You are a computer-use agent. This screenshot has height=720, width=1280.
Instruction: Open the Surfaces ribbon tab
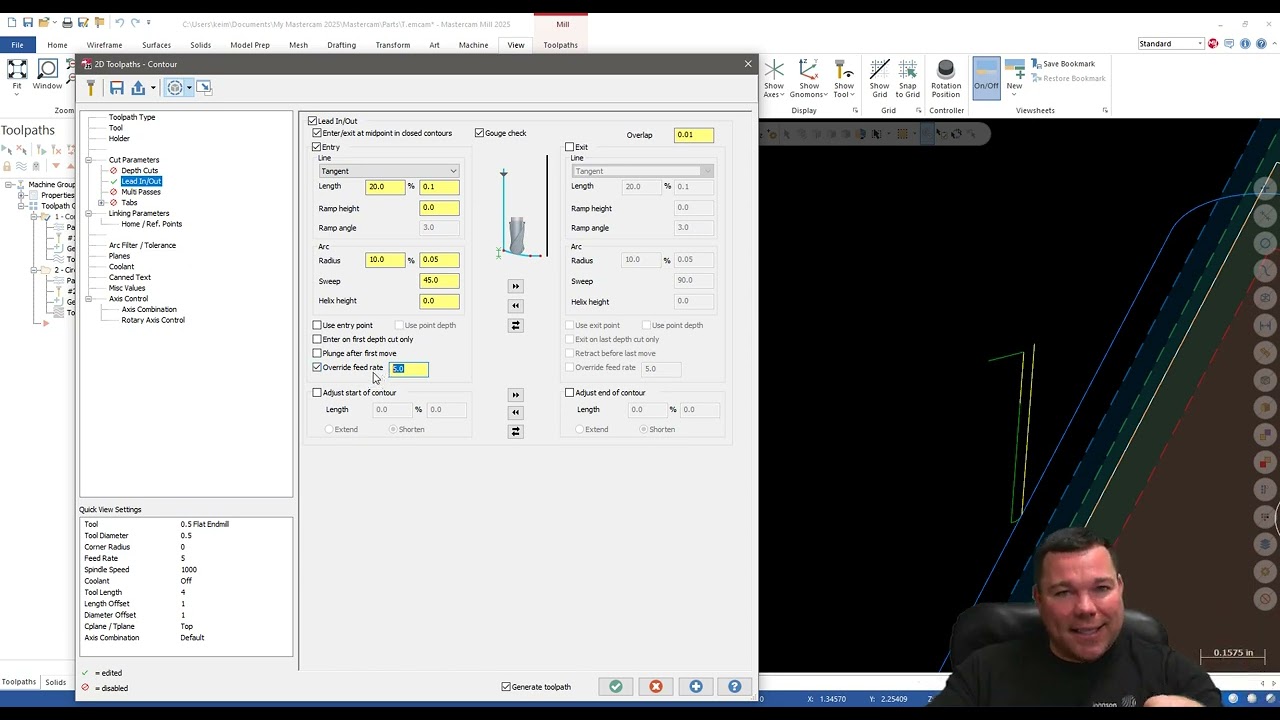click(x=156, y=45)
